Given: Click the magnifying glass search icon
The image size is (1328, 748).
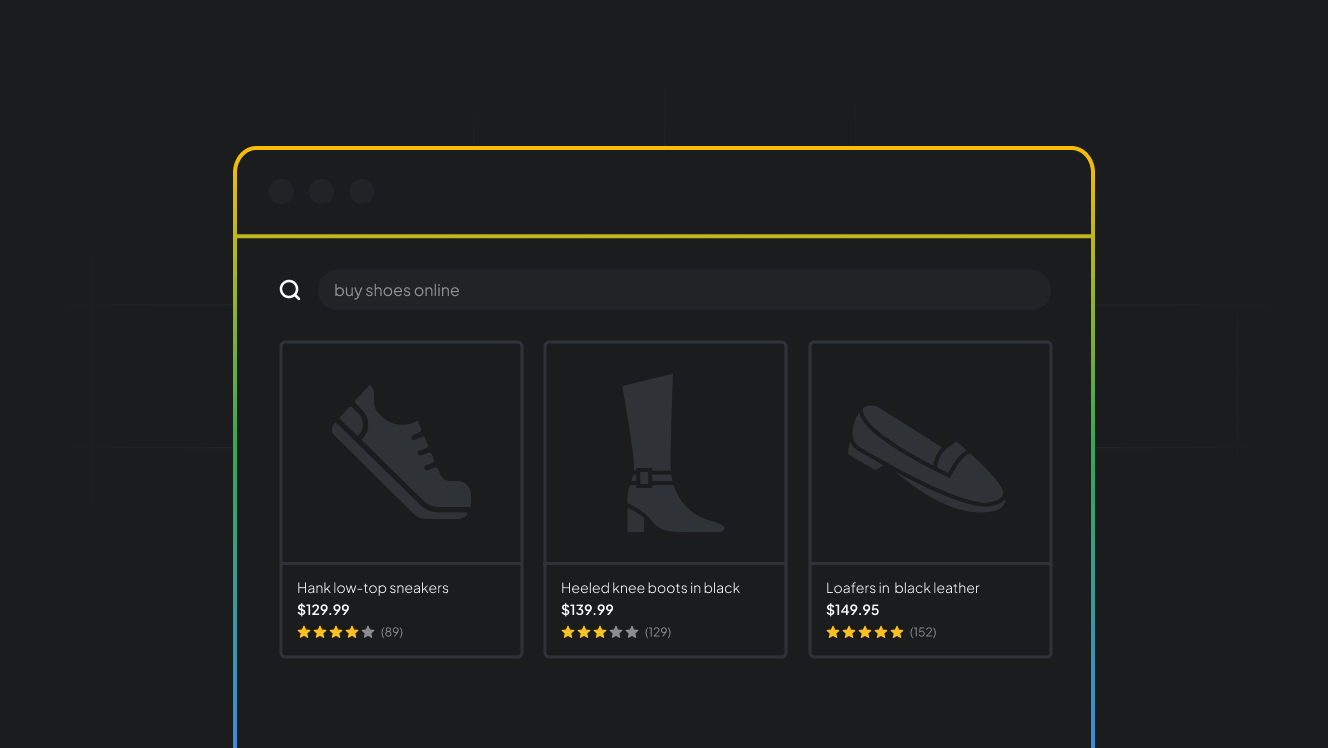Looking at the screenshot, I should click(290, 289).
